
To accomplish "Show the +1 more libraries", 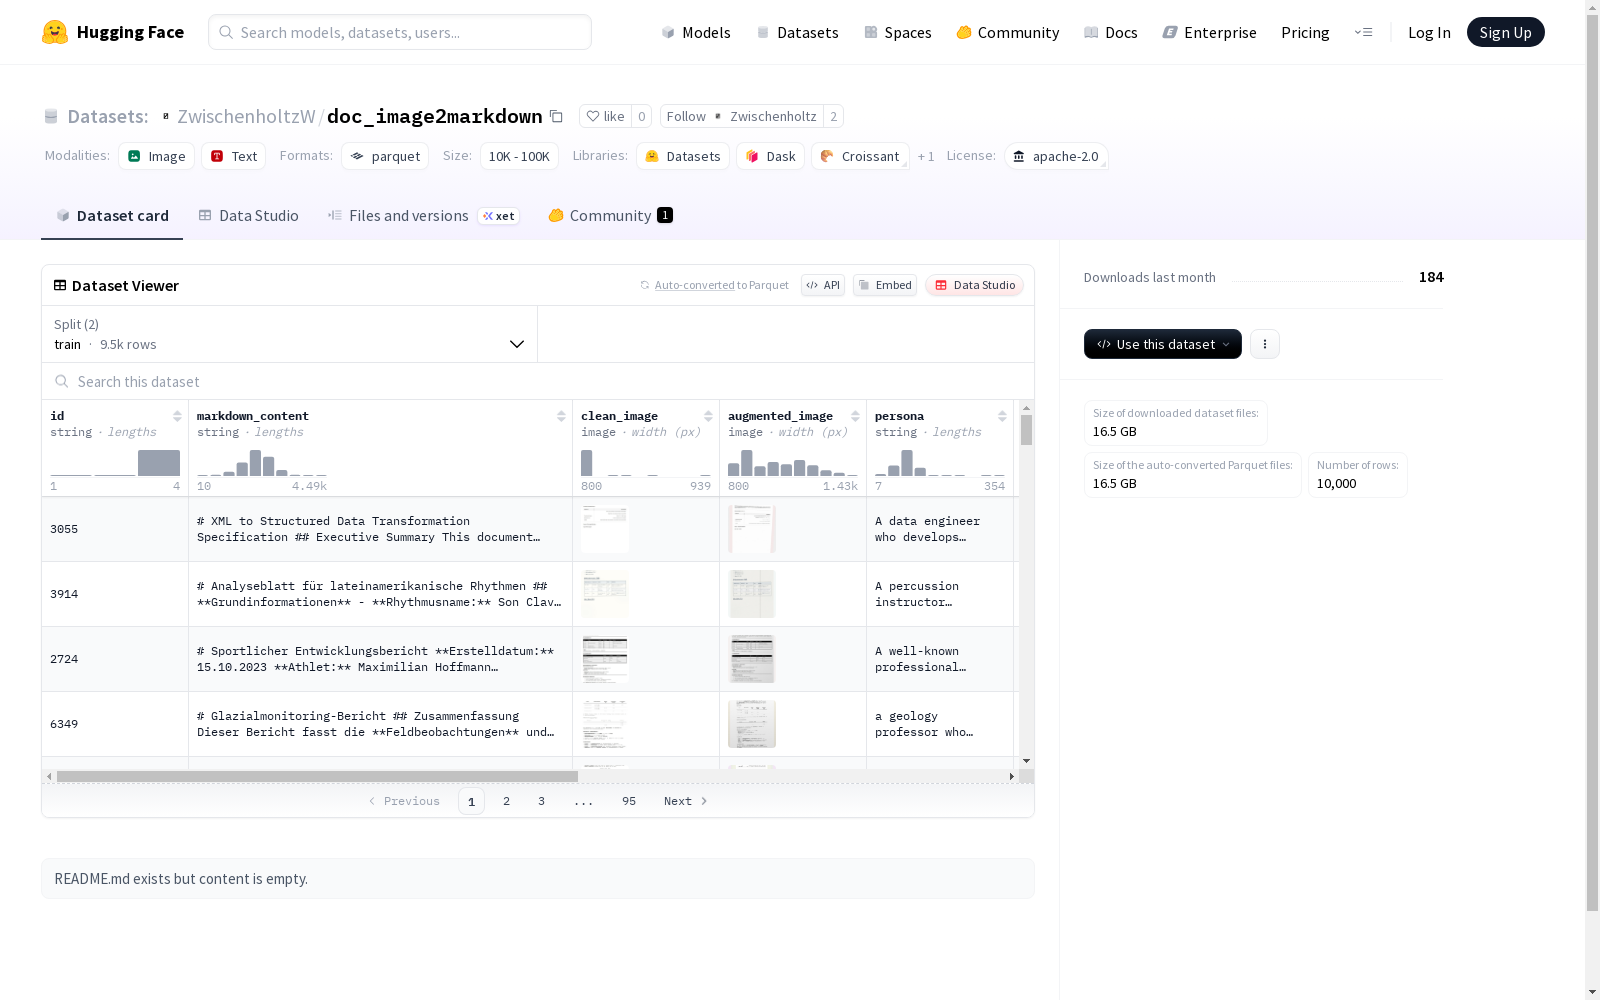I will tap(926, 156).
